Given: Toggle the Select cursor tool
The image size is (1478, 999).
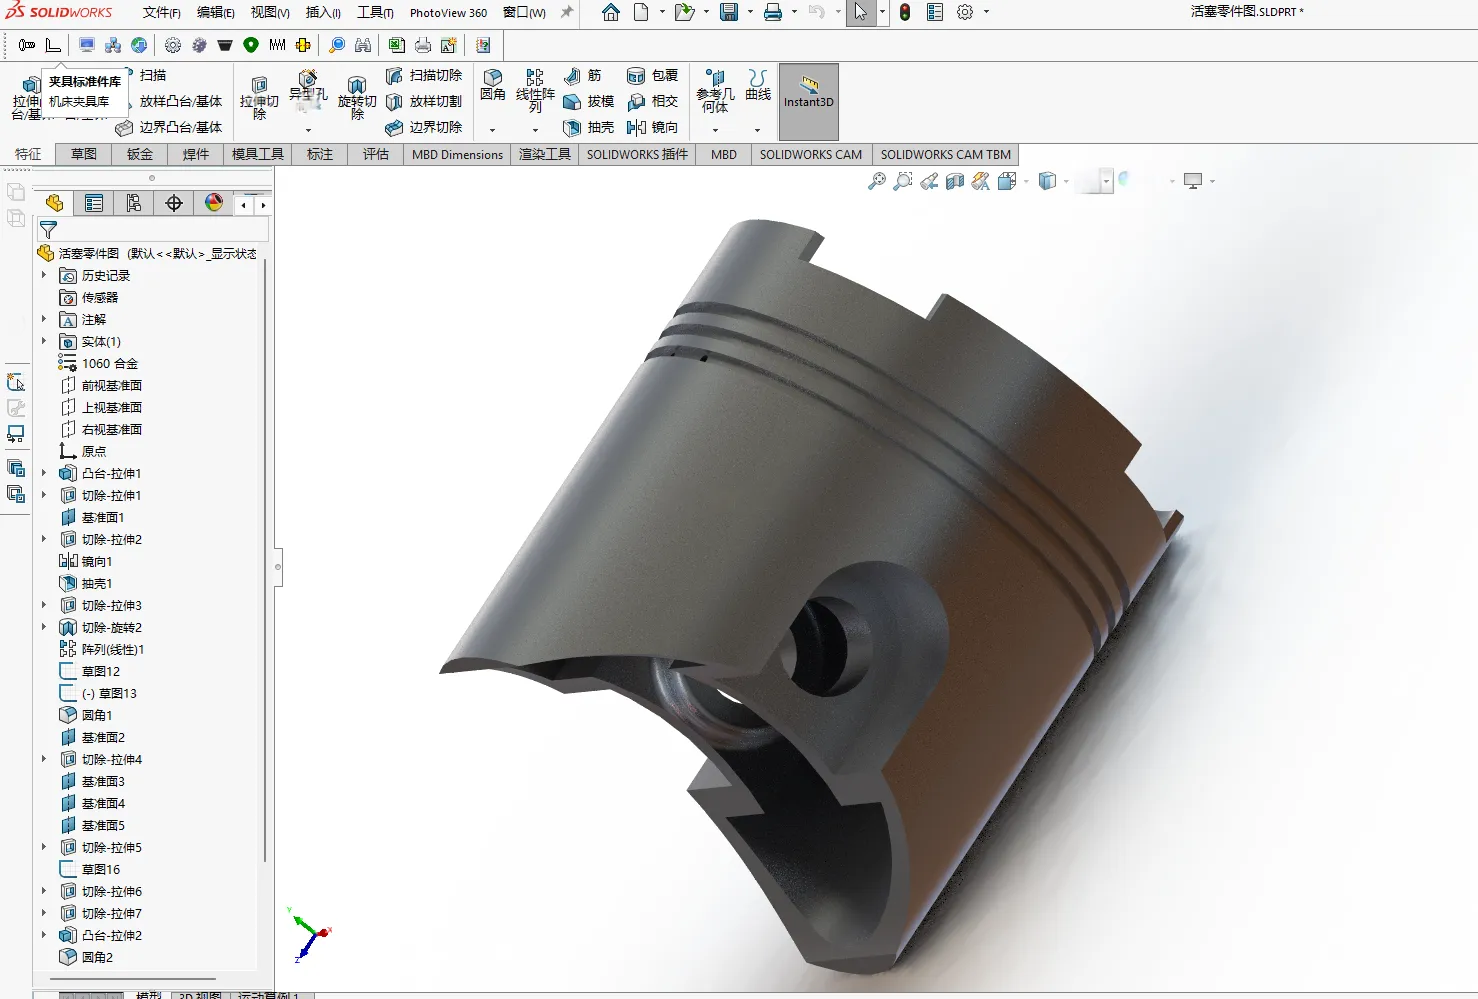Looking at the screenshot, I should point(861,13).
